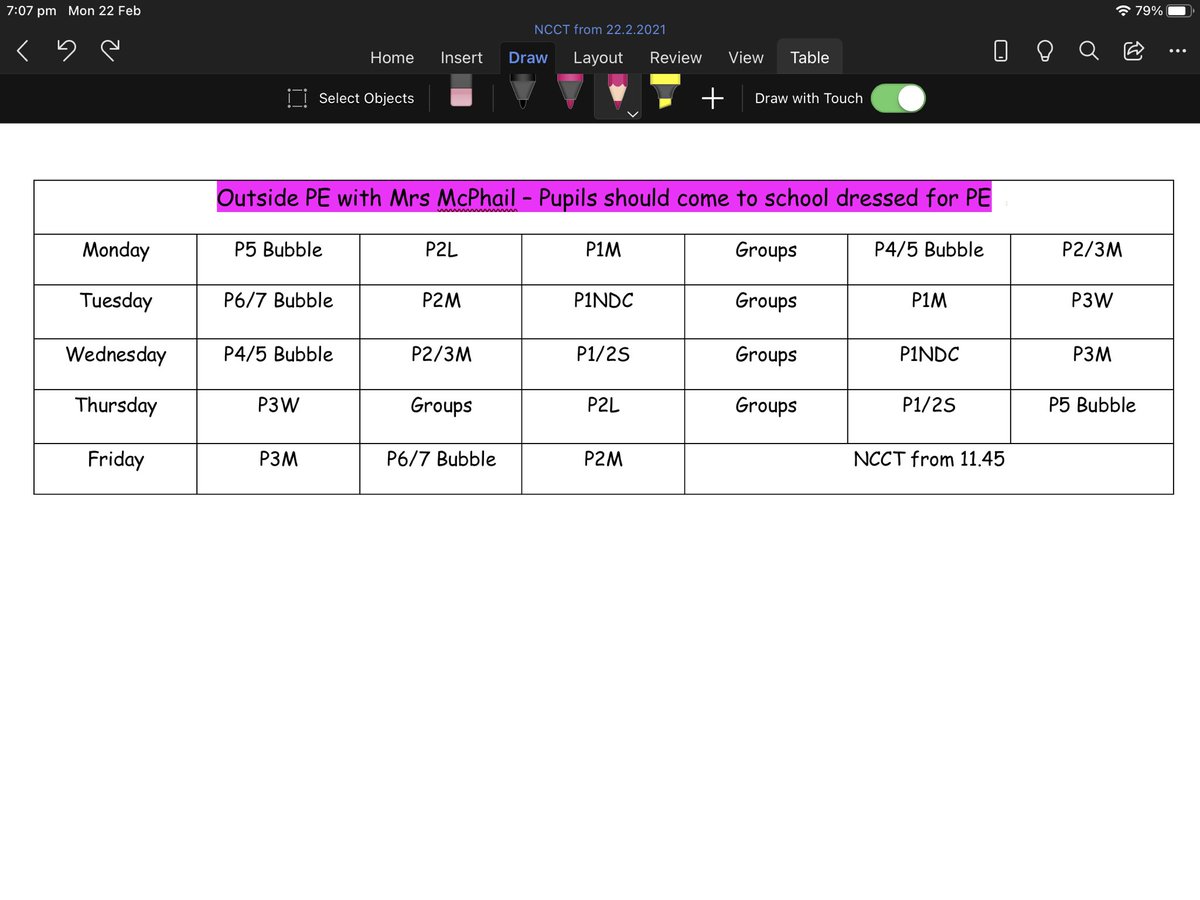Click Thursday's P2L cell

[x=603, y=416]
